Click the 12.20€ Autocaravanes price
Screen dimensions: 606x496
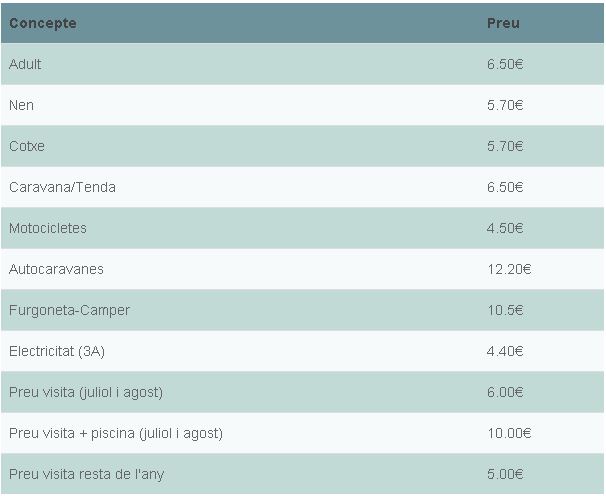(509, 269)
